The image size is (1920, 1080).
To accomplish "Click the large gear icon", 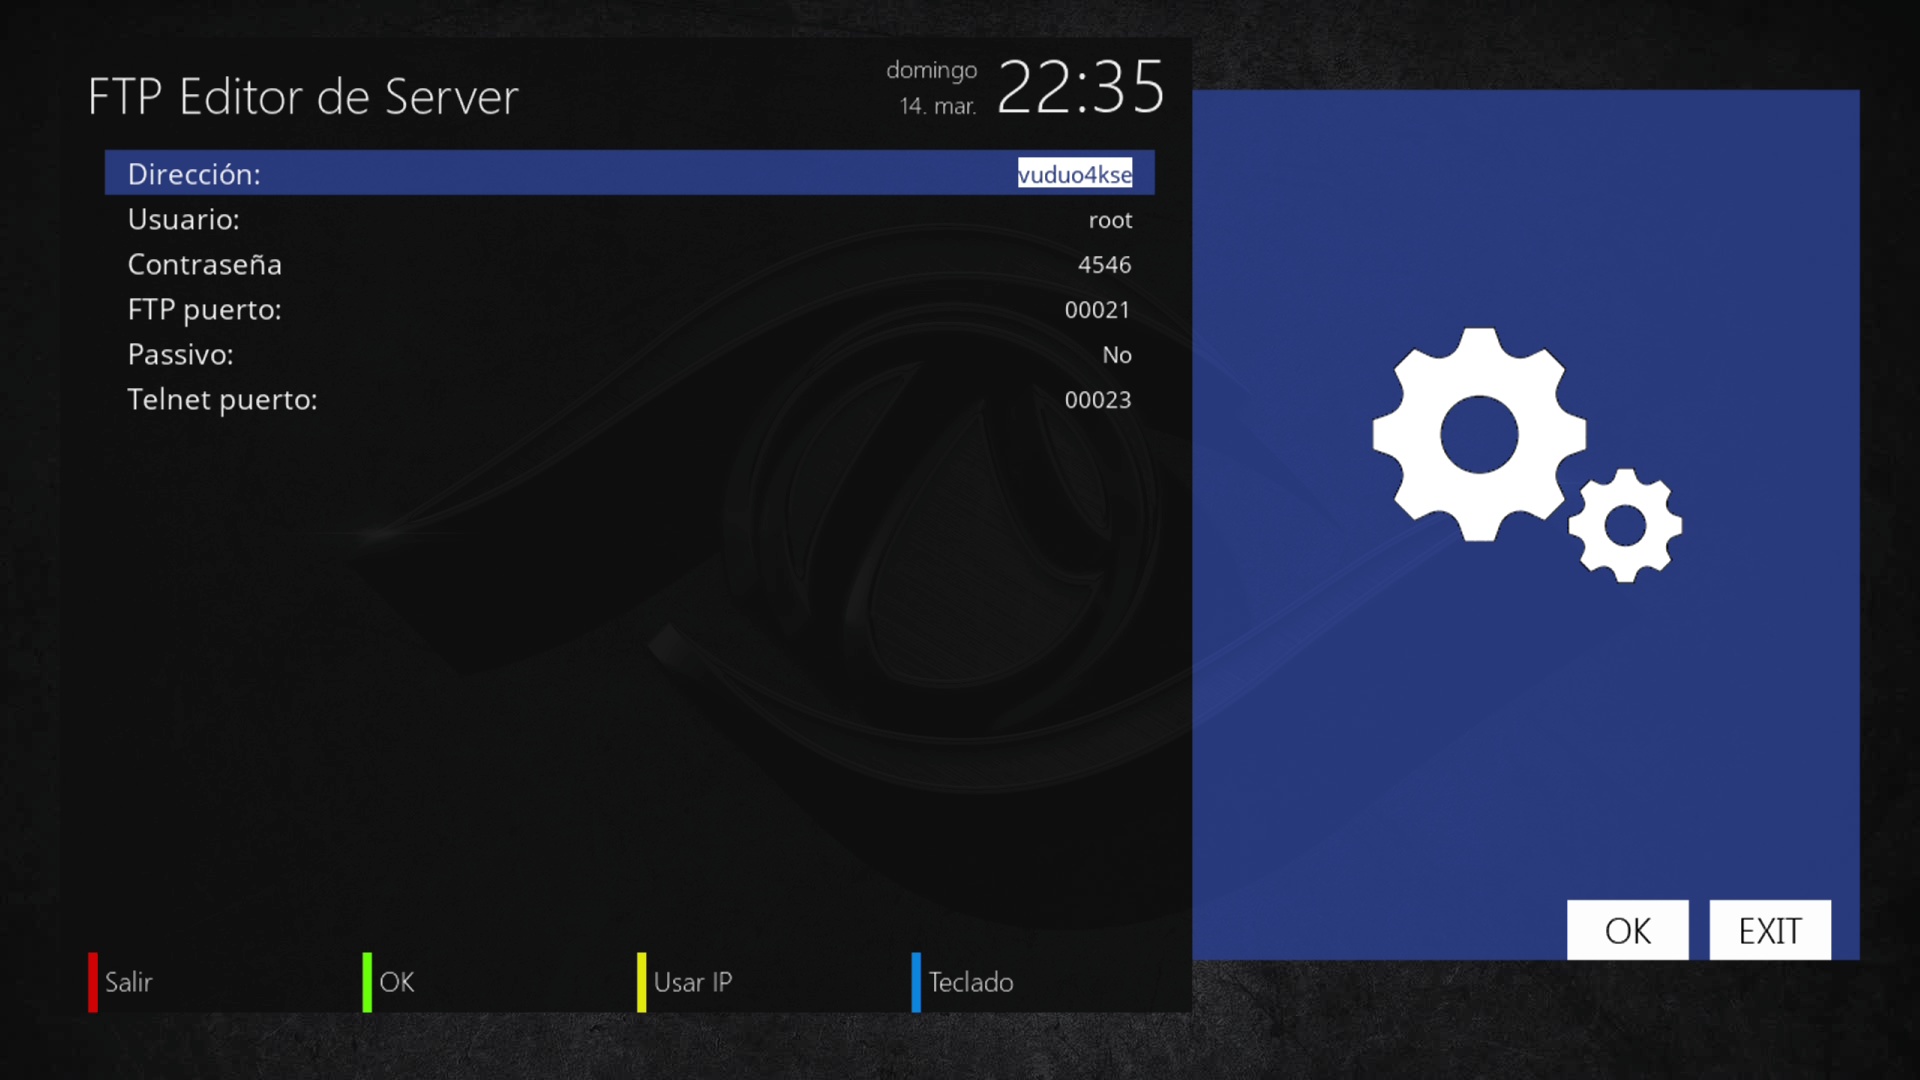I will (1478, 434).
